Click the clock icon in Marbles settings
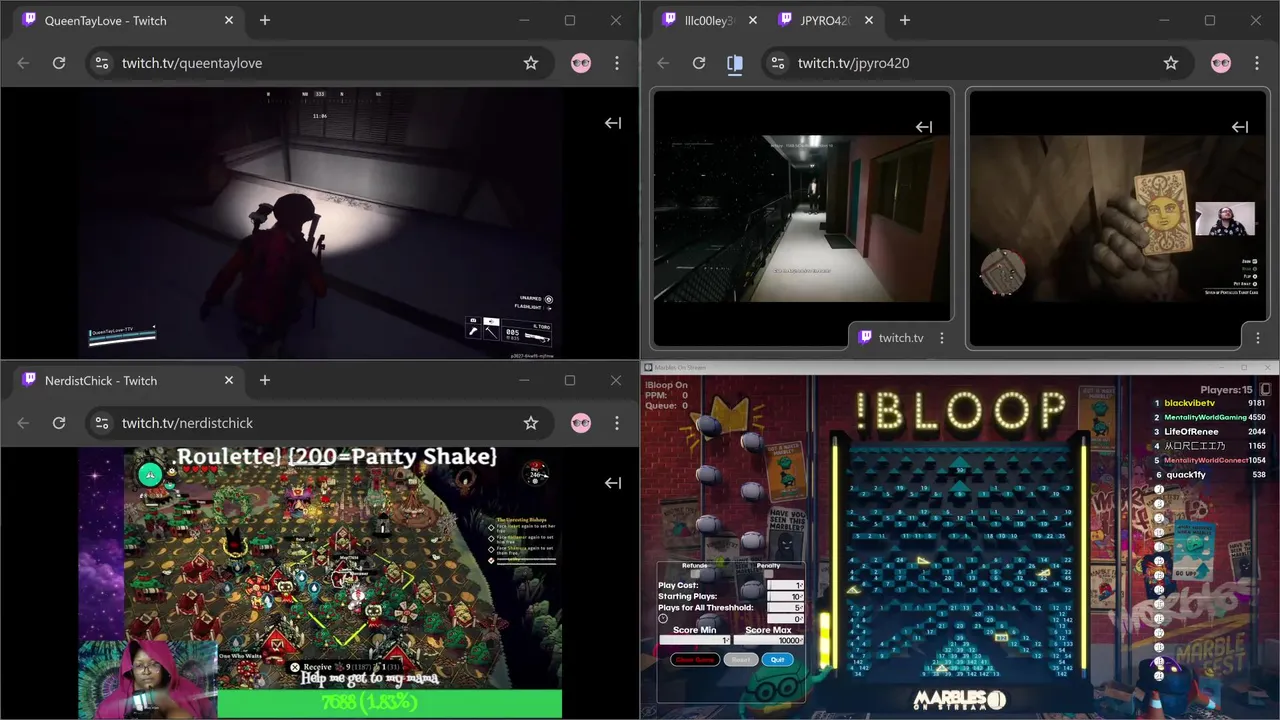1280x720 pixels. [x=663, y=618]
